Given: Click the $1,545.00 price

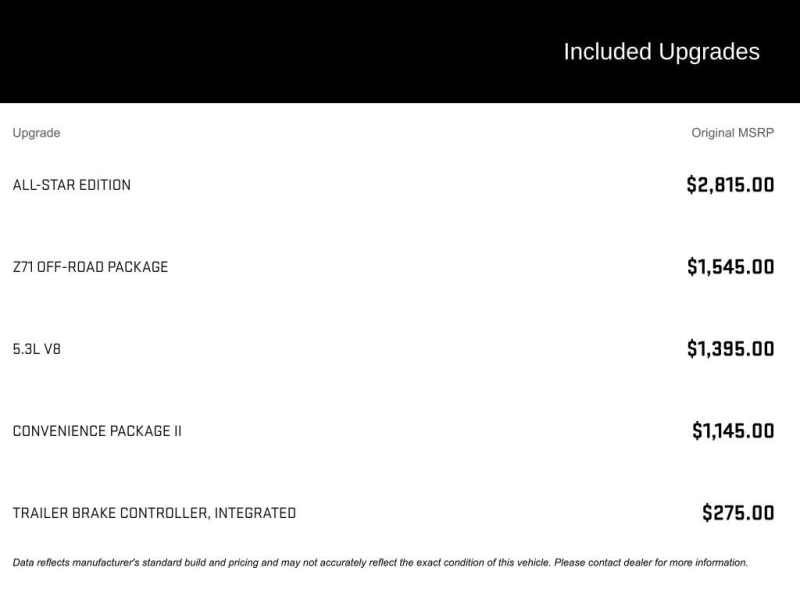Looking at the screenshot, I should [730, 267].
